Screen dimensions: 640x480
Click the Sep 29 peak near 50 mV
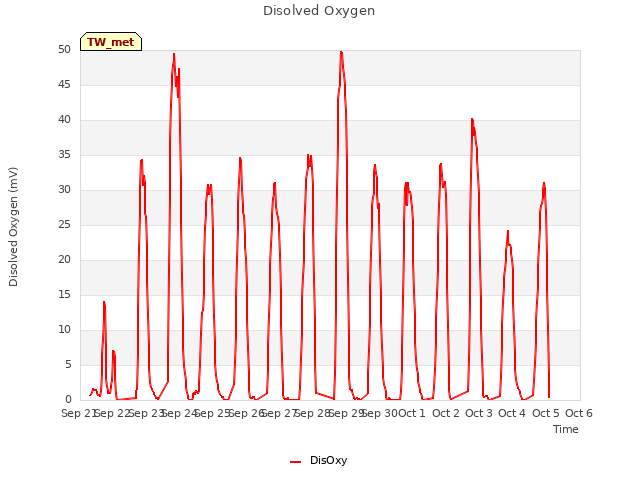[x=341, y=52]
